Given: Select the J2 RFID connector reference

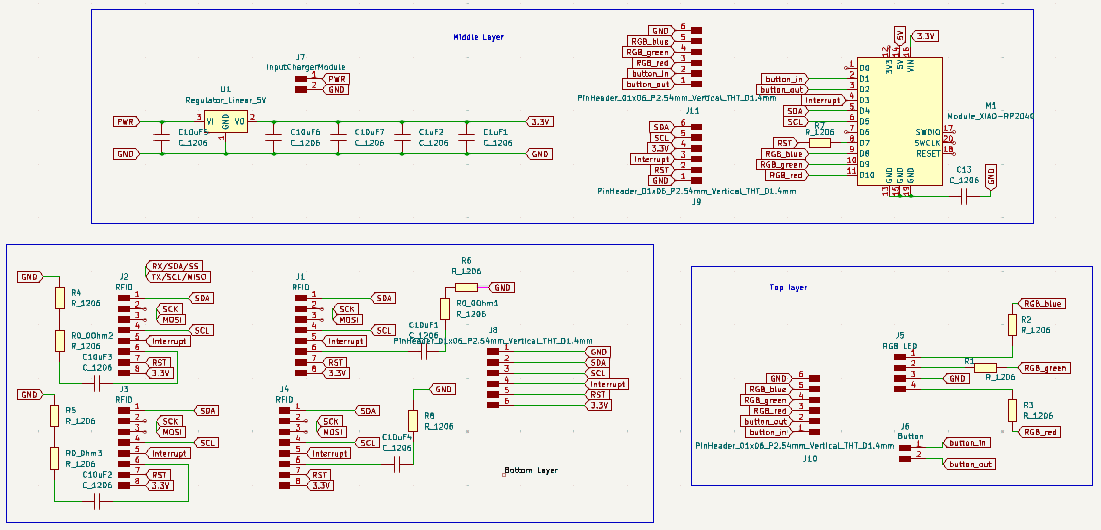Looking at the screenshot, I should click(x=124, y=276).
